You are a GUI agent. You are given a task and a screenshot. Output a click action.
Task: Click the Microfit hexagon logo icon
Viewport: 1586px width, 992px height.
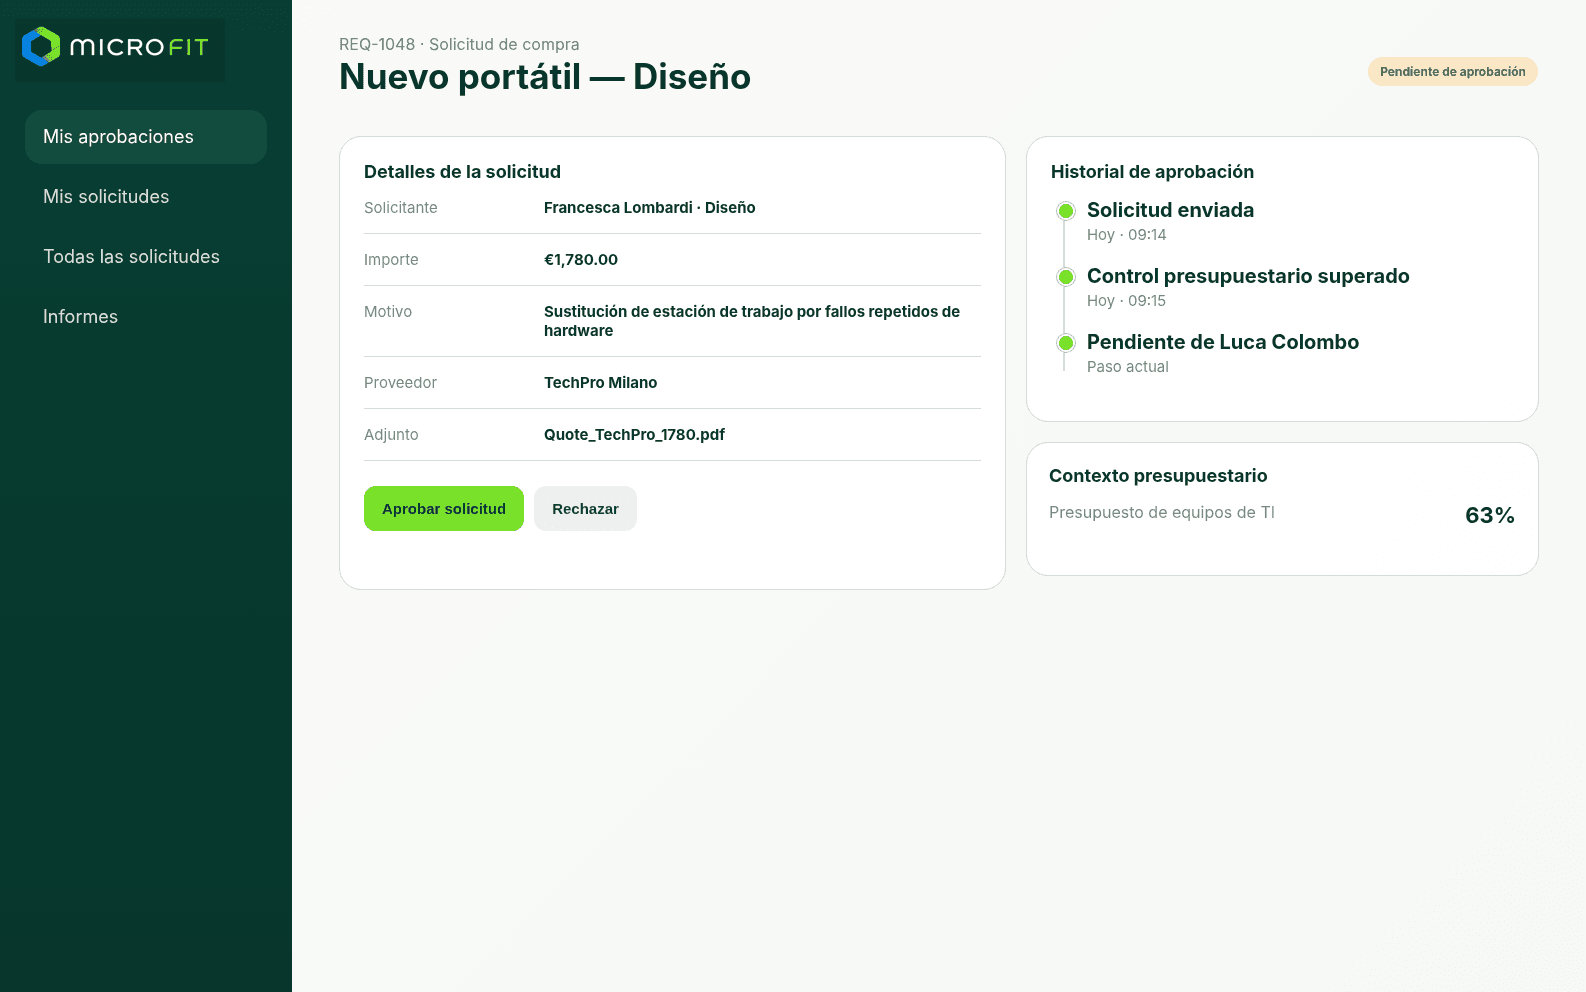pos(41,46)
